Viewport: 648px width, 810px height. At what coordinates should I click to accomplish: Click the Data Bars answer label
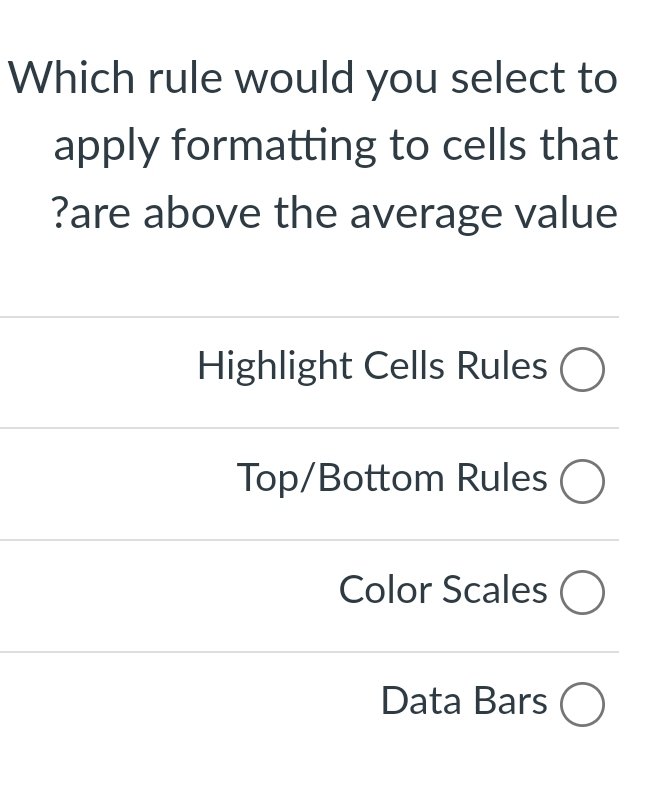[x=463, y=702]
